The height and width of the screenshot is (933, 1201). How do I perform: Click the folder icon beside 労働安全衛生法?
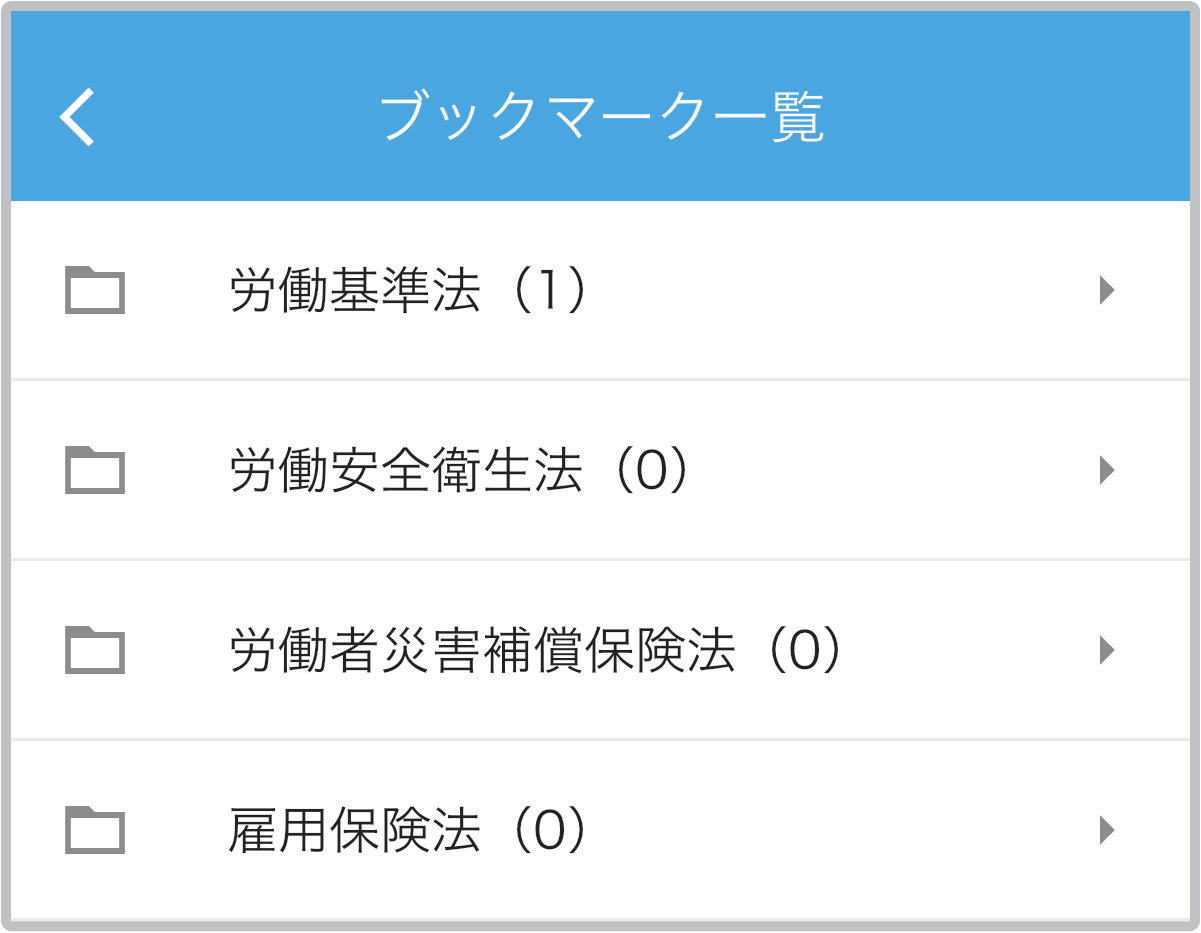point(95,470)
